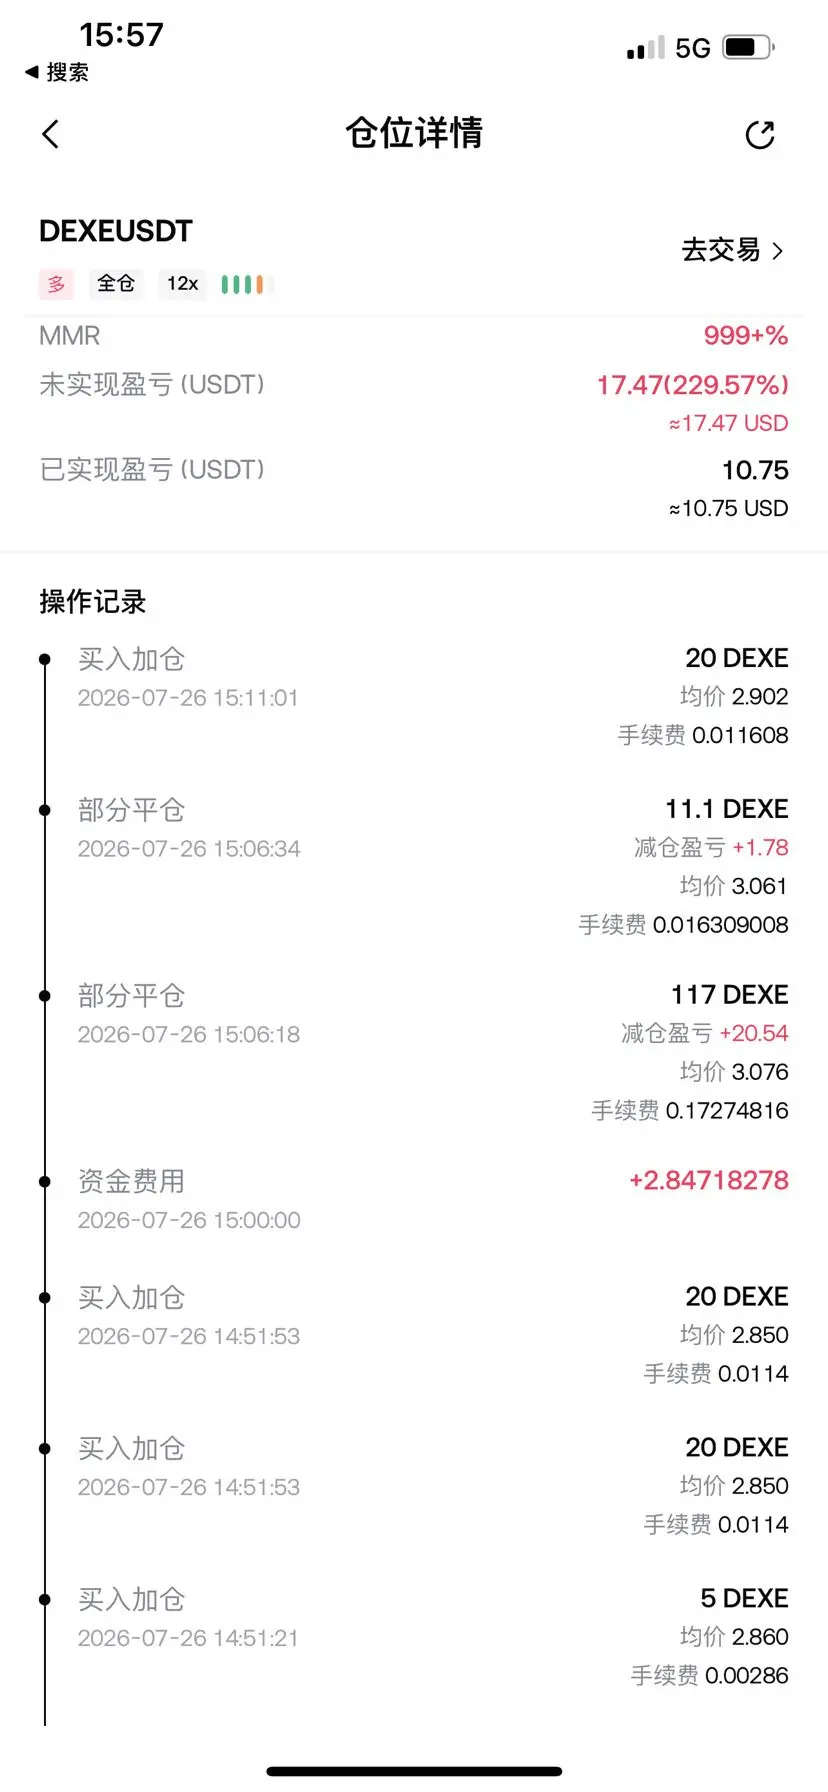Open 买入加仓 record for 5 DEXE
Viewport: 828px width, 1792px height.
(414, 1636)
